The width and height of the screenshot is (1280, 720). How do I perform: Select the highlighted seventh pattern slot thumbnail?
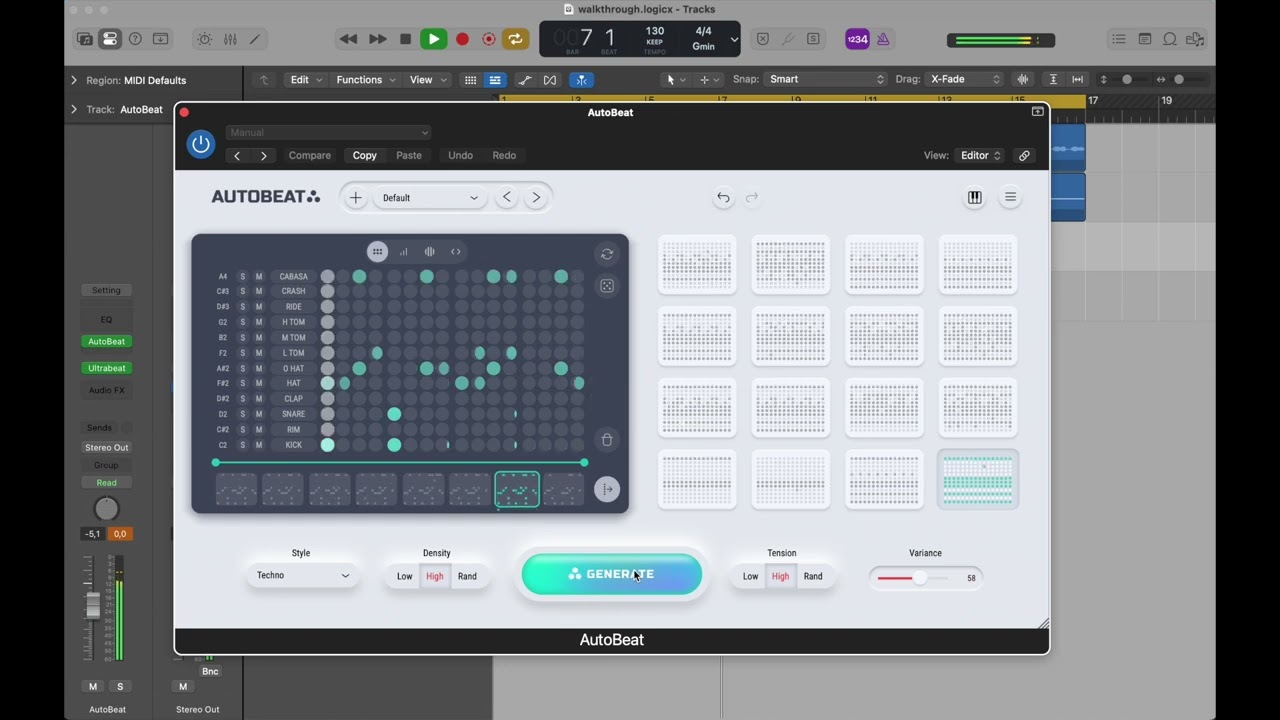[x=517, y=490]
